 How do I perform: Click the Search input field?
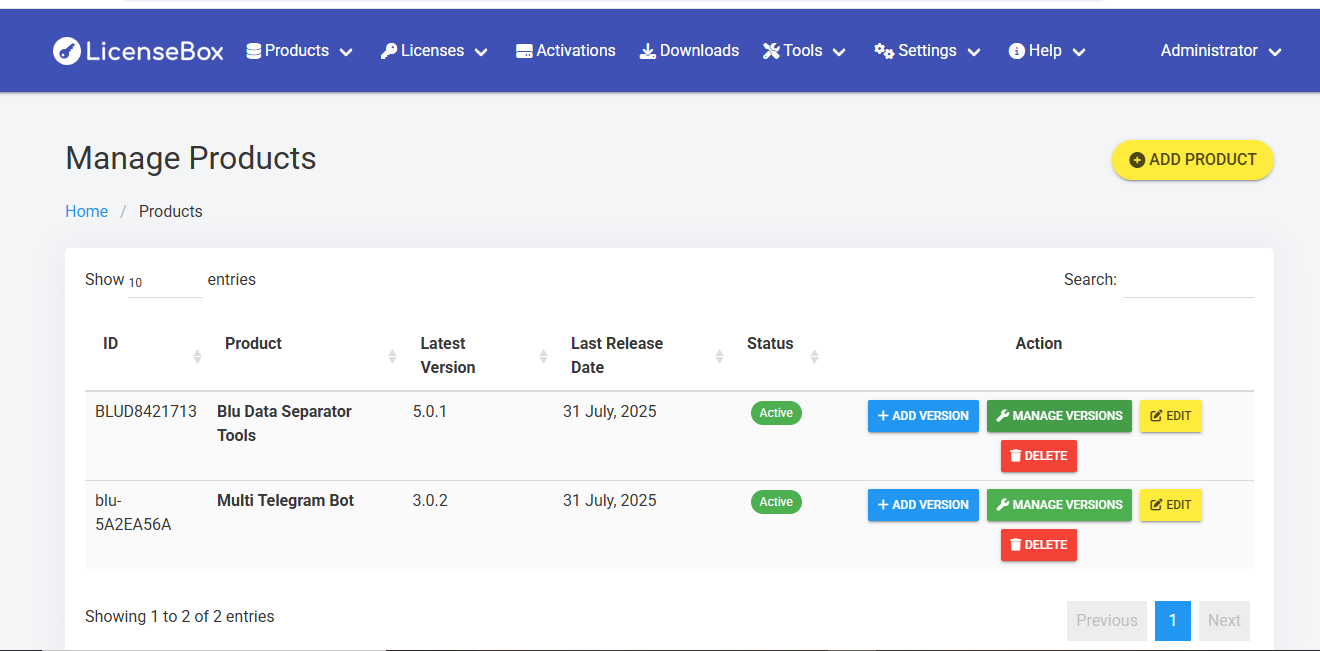tap(1187, 281)
